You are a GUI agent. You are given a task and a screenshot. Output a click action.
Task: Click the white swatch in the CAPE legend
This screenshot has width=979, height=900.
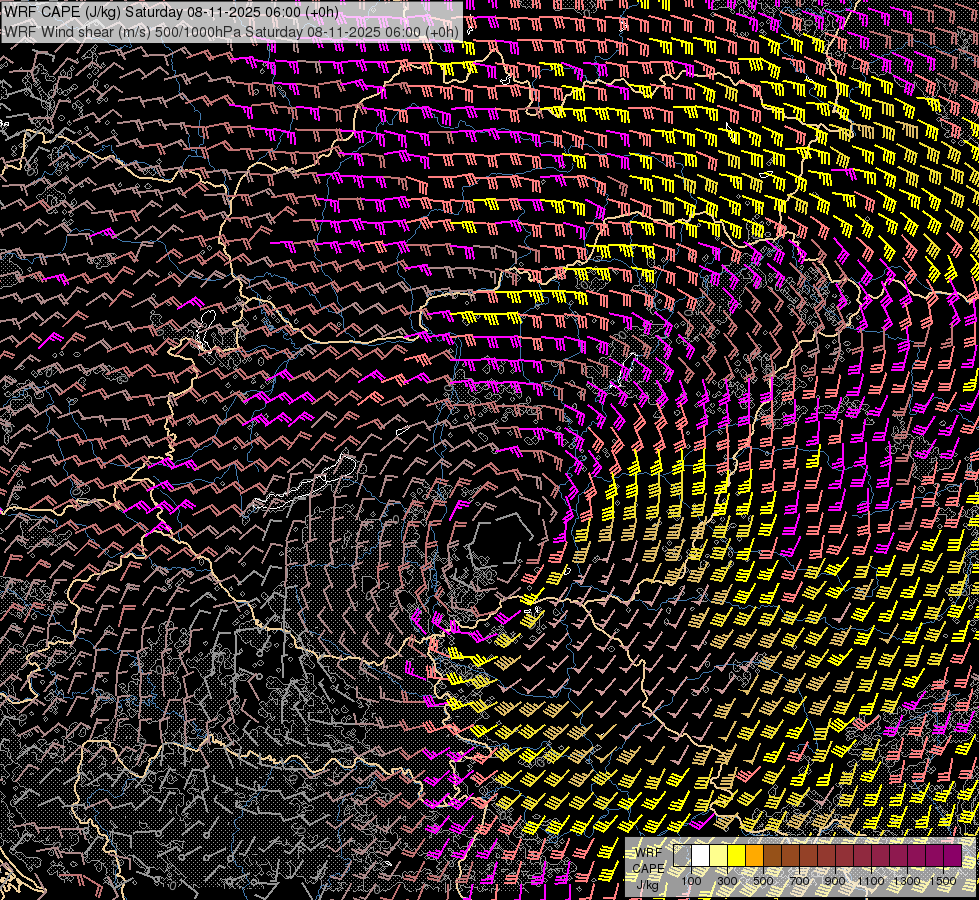(700, 856)
